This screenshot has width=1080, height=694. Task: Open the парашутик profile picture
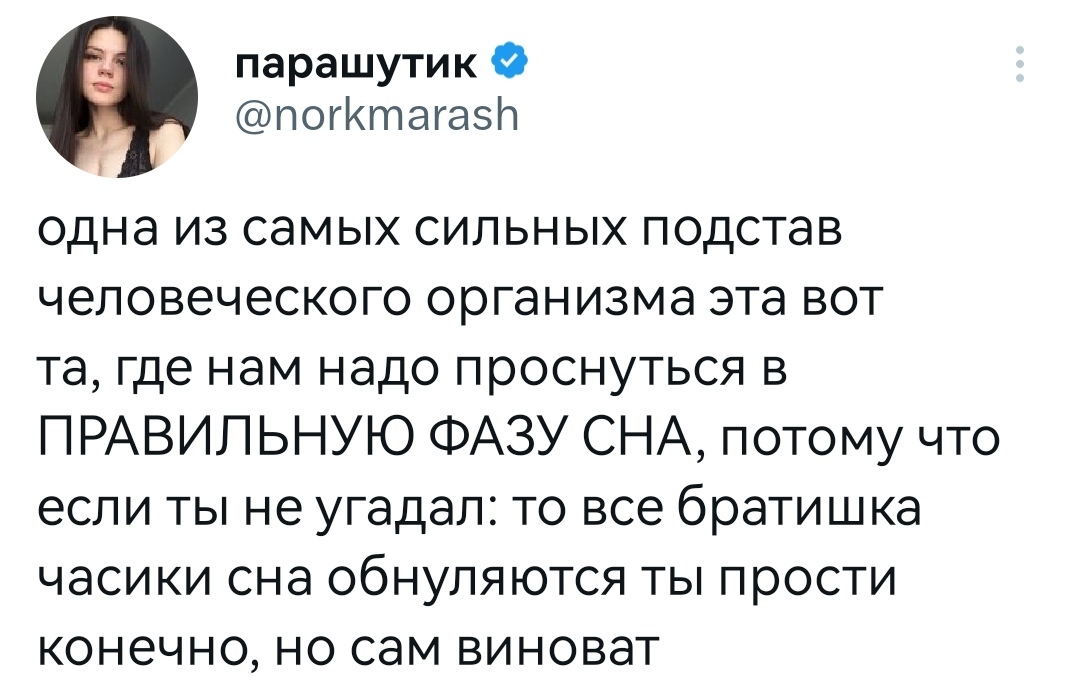[117, 97]
